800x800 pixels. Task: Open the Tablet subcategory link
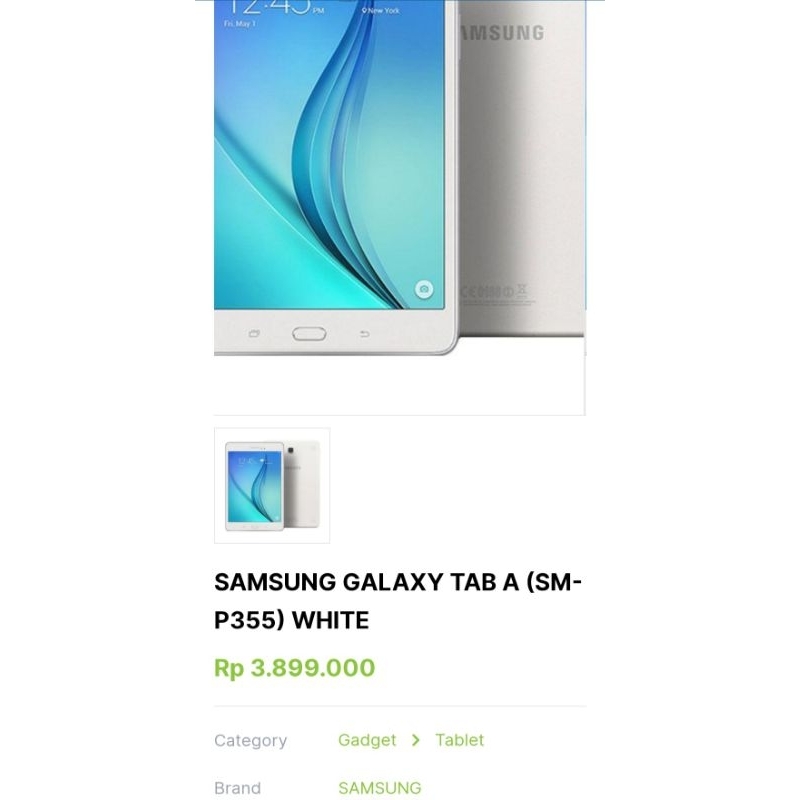coord(459,740)
